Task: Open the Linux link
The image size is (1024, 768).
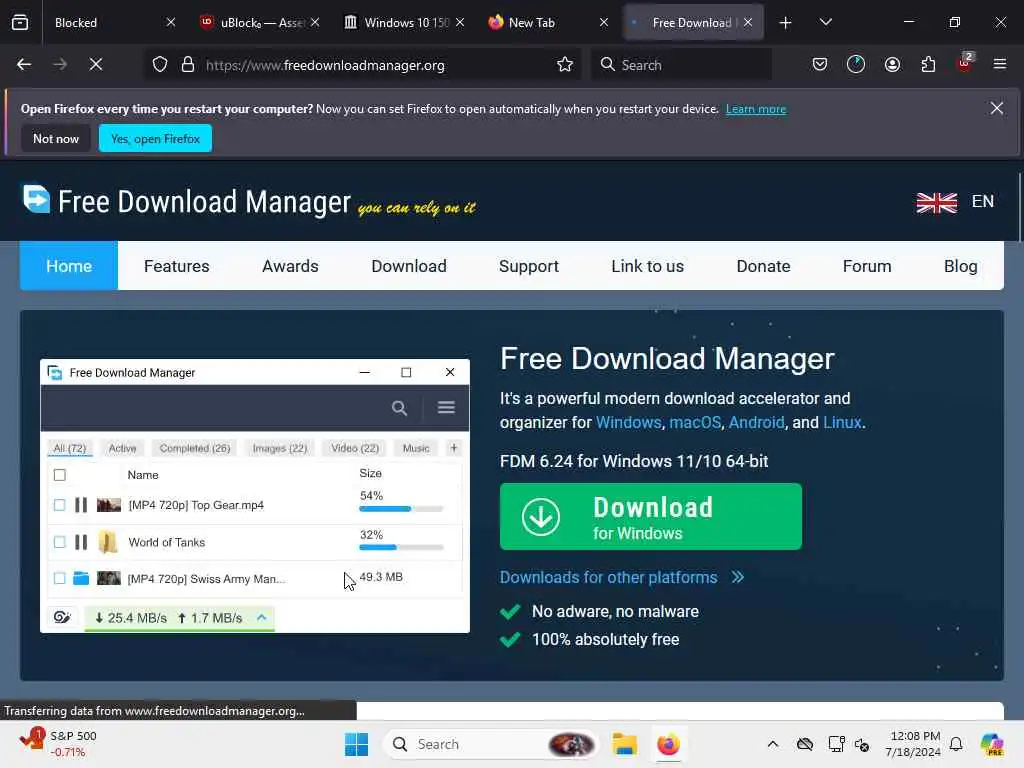Action: tap(842, 423)
